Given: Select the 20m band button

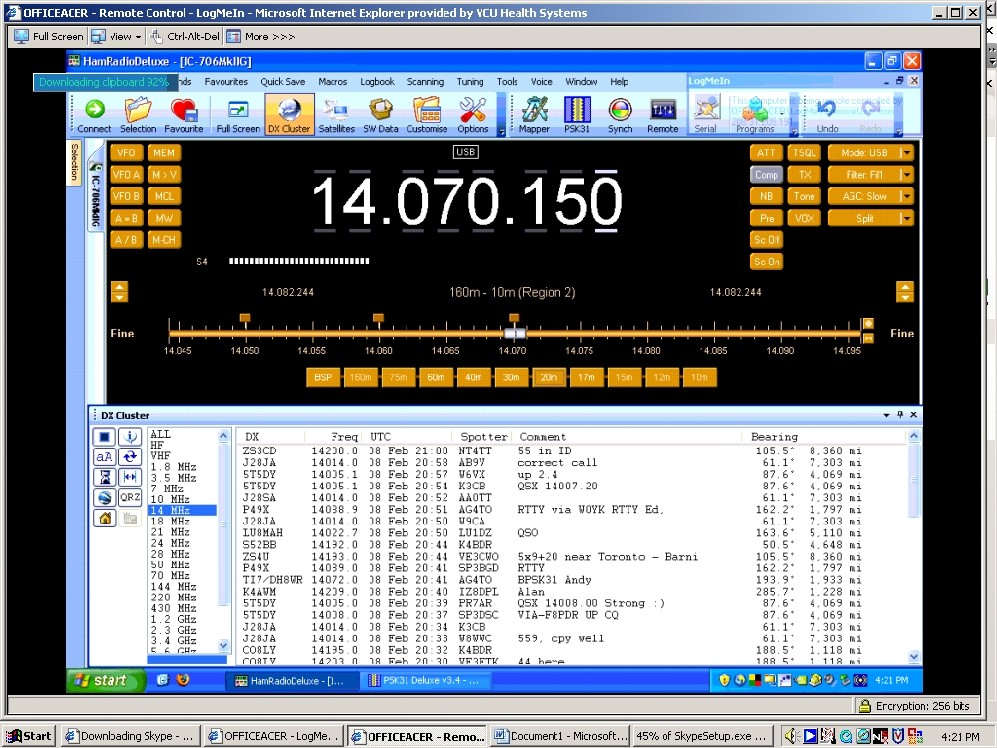Looking at the screenshot, I should (548, 377).
